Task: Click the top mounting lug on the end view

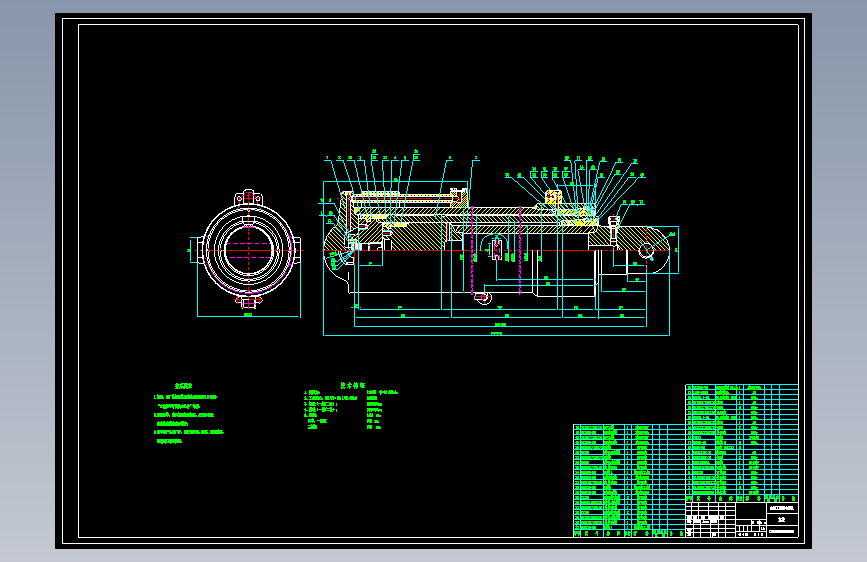Action: [x=249, y=197]
